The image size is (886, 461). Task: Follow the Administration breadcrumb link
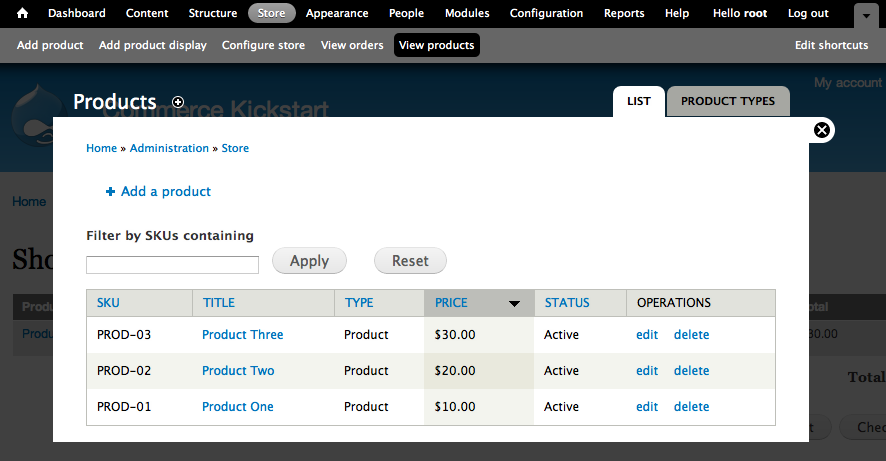[x=170, y=148]
